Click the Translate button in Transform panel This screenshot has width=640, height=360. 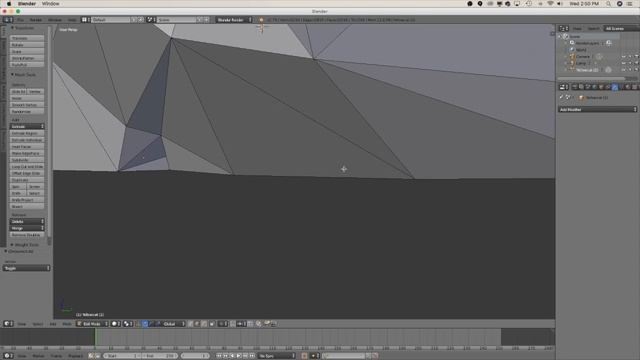click(x=27, y=38)
